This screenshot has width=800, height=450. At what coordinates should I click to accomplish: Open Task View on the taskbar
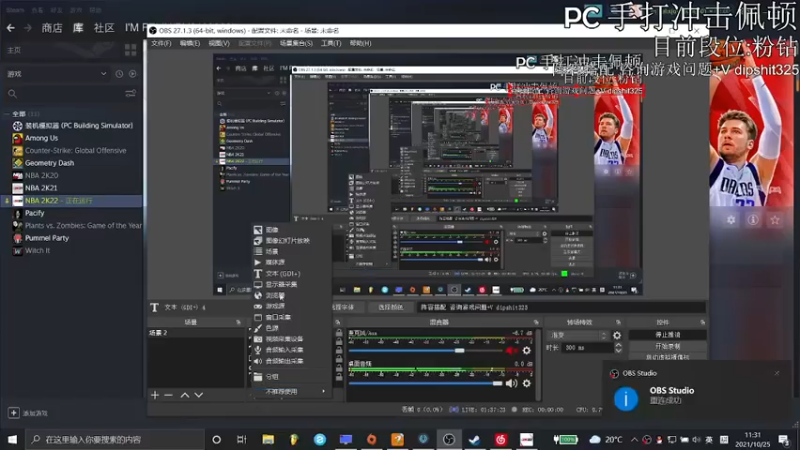pos(242,439)
